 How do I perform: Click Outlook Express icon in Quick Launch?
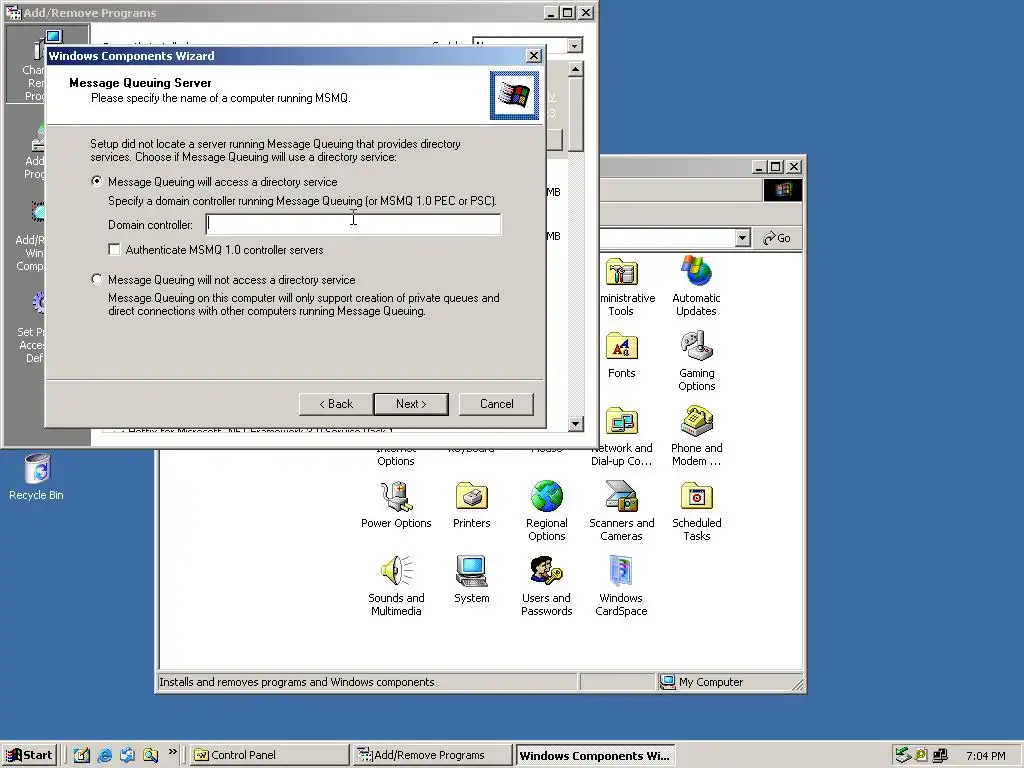pyautogui.click(x=127, y=755)
